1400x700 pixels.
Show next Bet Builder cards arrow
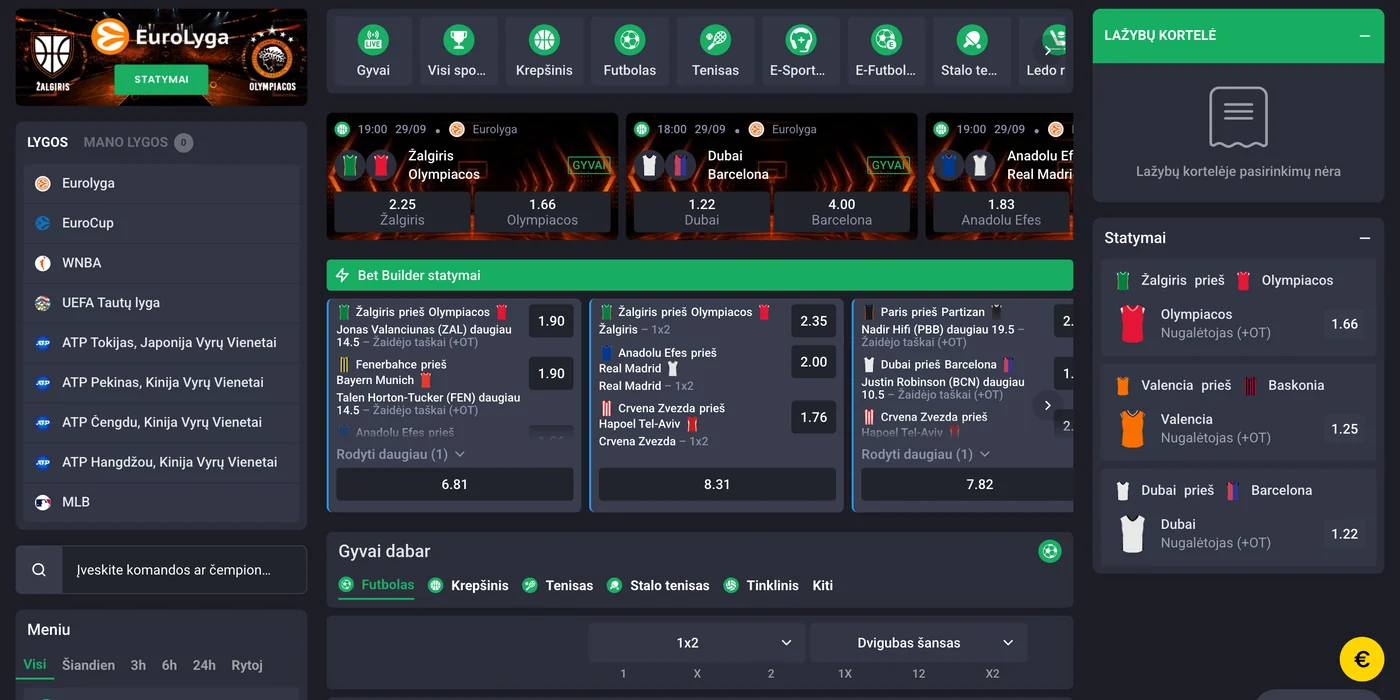[x=1047, y=405]
